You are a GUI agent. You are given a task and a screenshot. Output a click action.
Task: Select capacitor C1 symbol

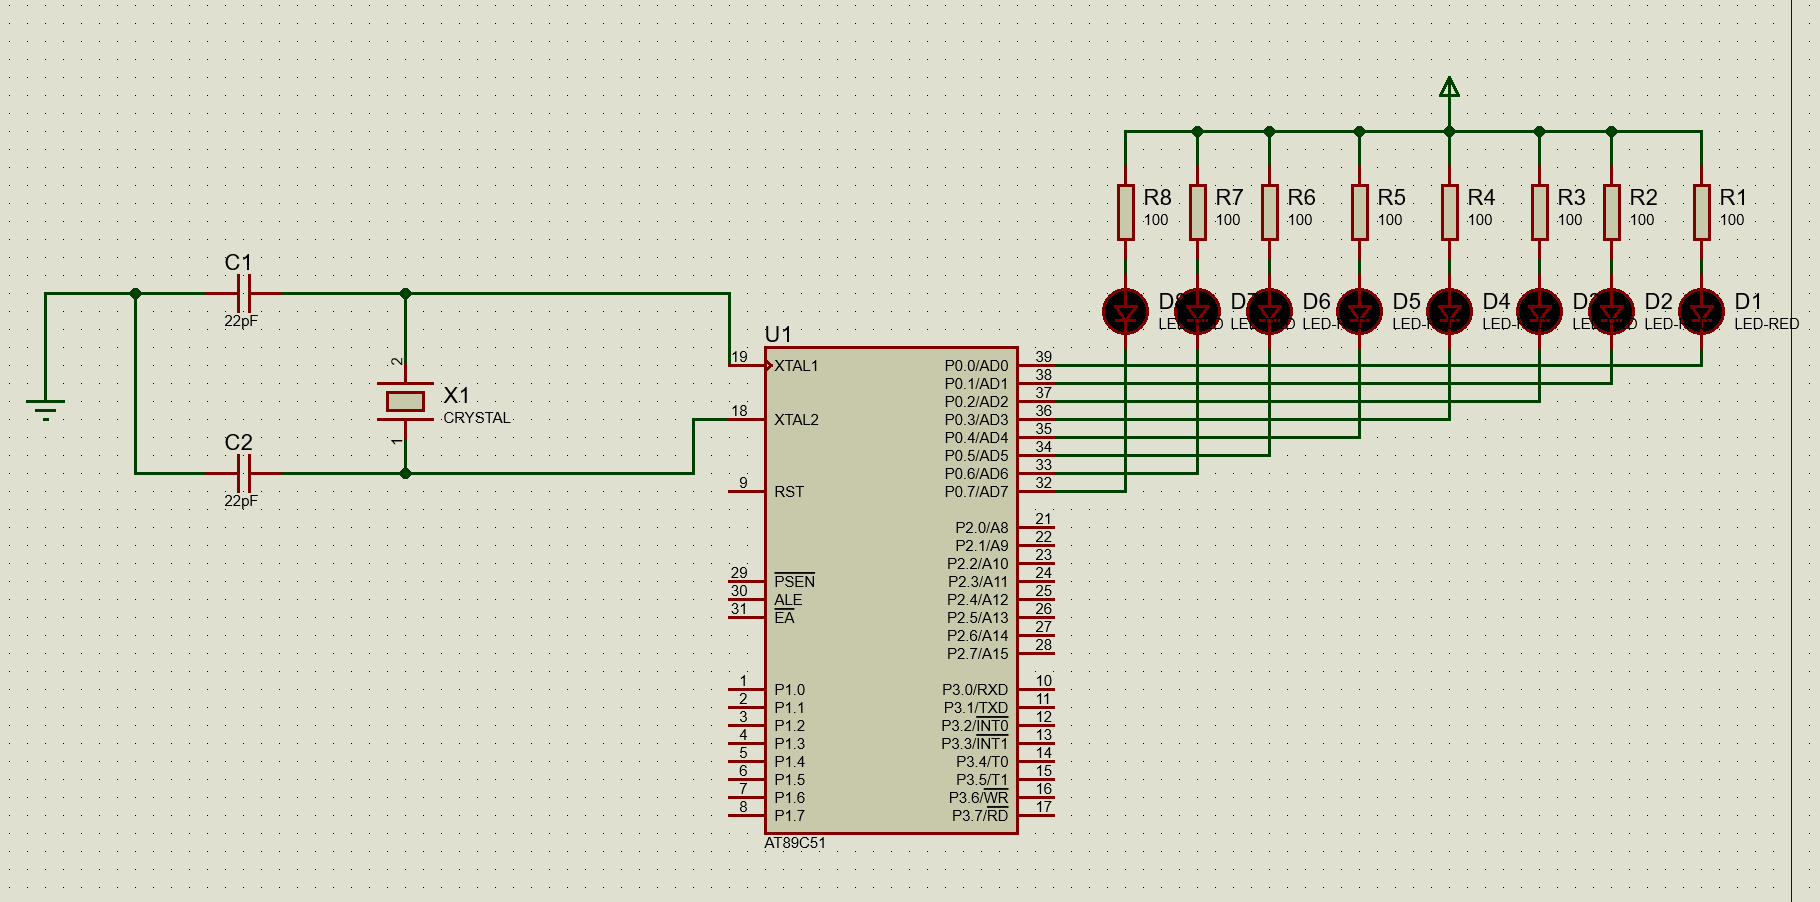[243, 294]
